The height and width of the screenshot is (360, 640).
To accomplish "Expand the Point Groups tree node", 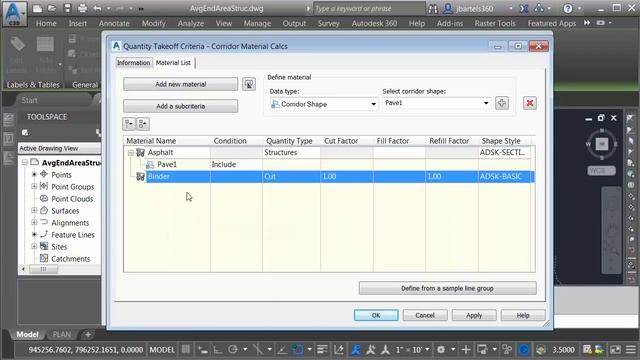I will pos(34,187).
